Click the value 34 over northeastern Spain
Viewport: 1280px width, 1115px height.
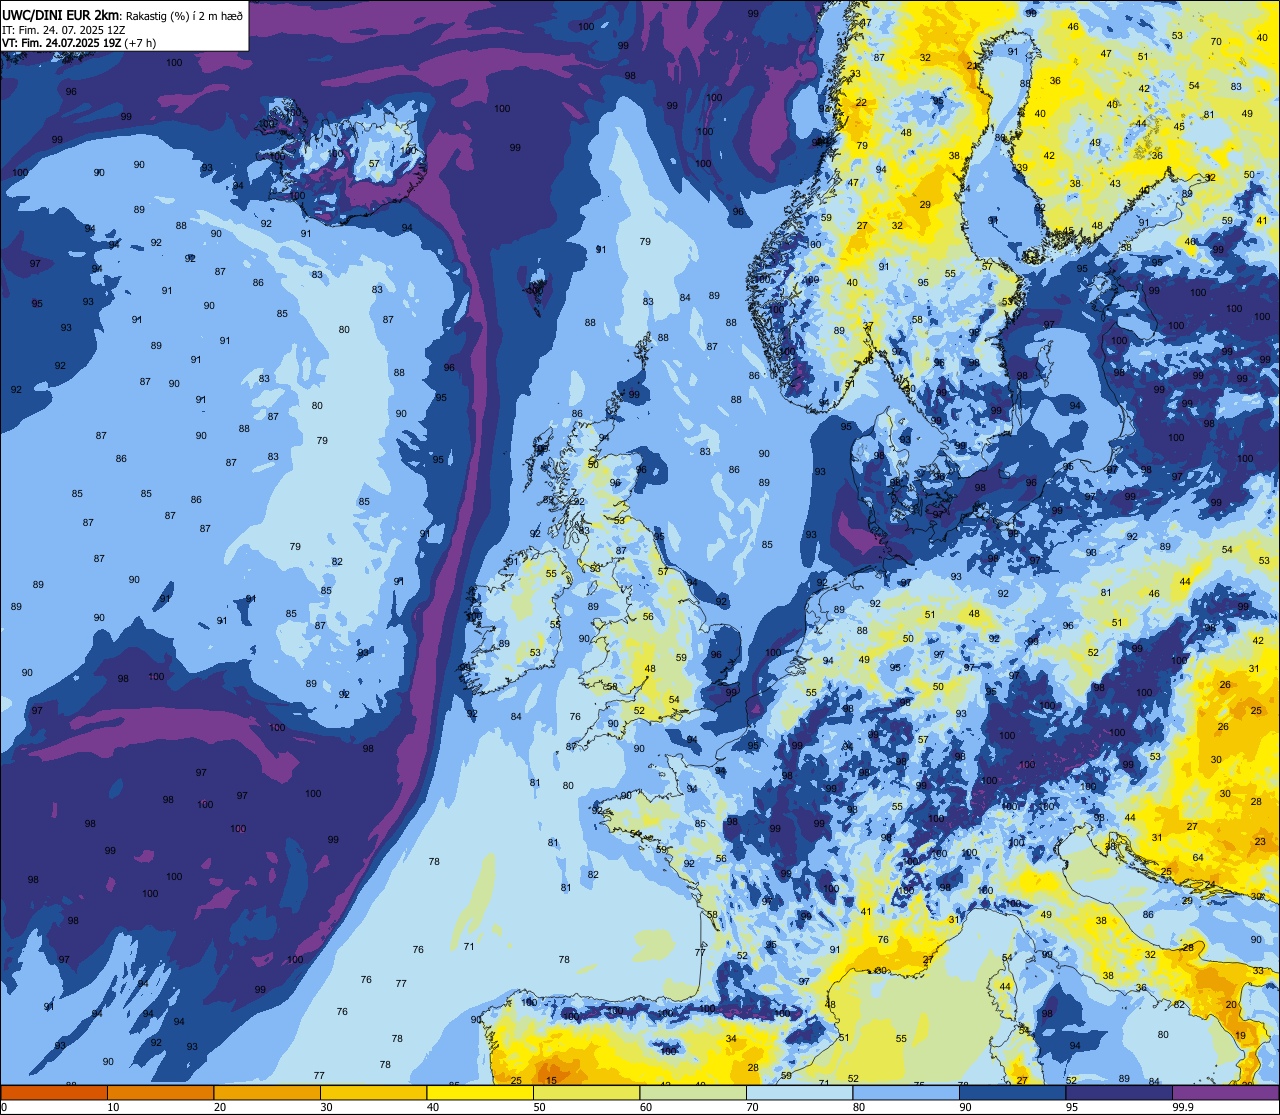(731, 1039)
